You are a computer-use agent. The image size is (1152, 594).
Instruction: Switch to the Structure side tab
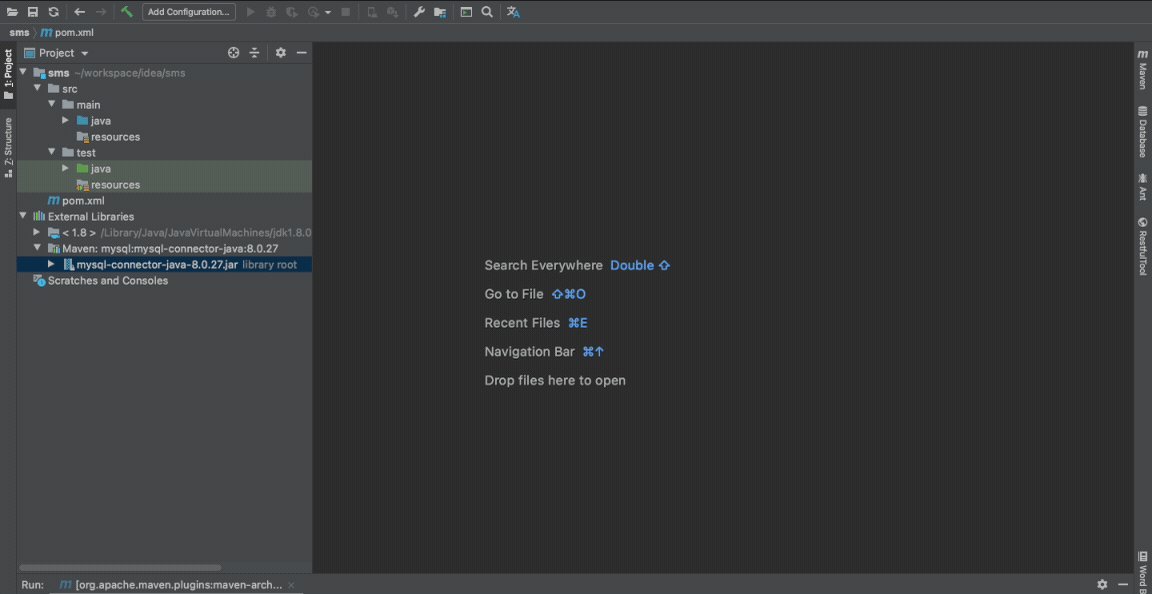[8, 146]
